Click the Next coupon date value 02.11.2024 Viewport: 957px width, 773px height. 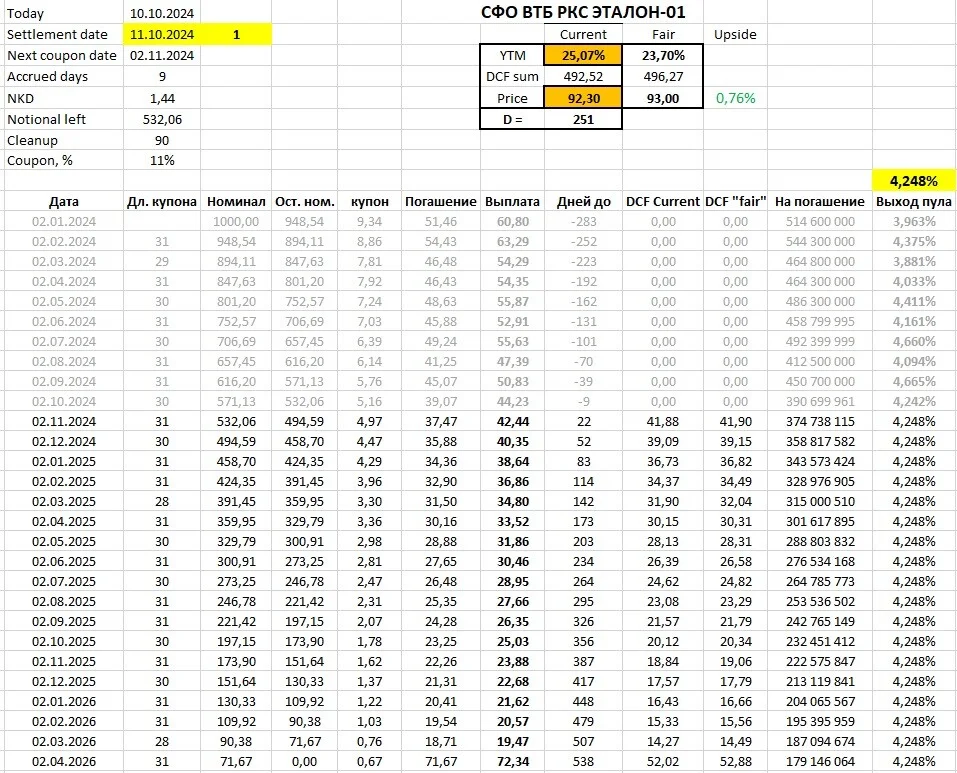(x=162, y=56)
